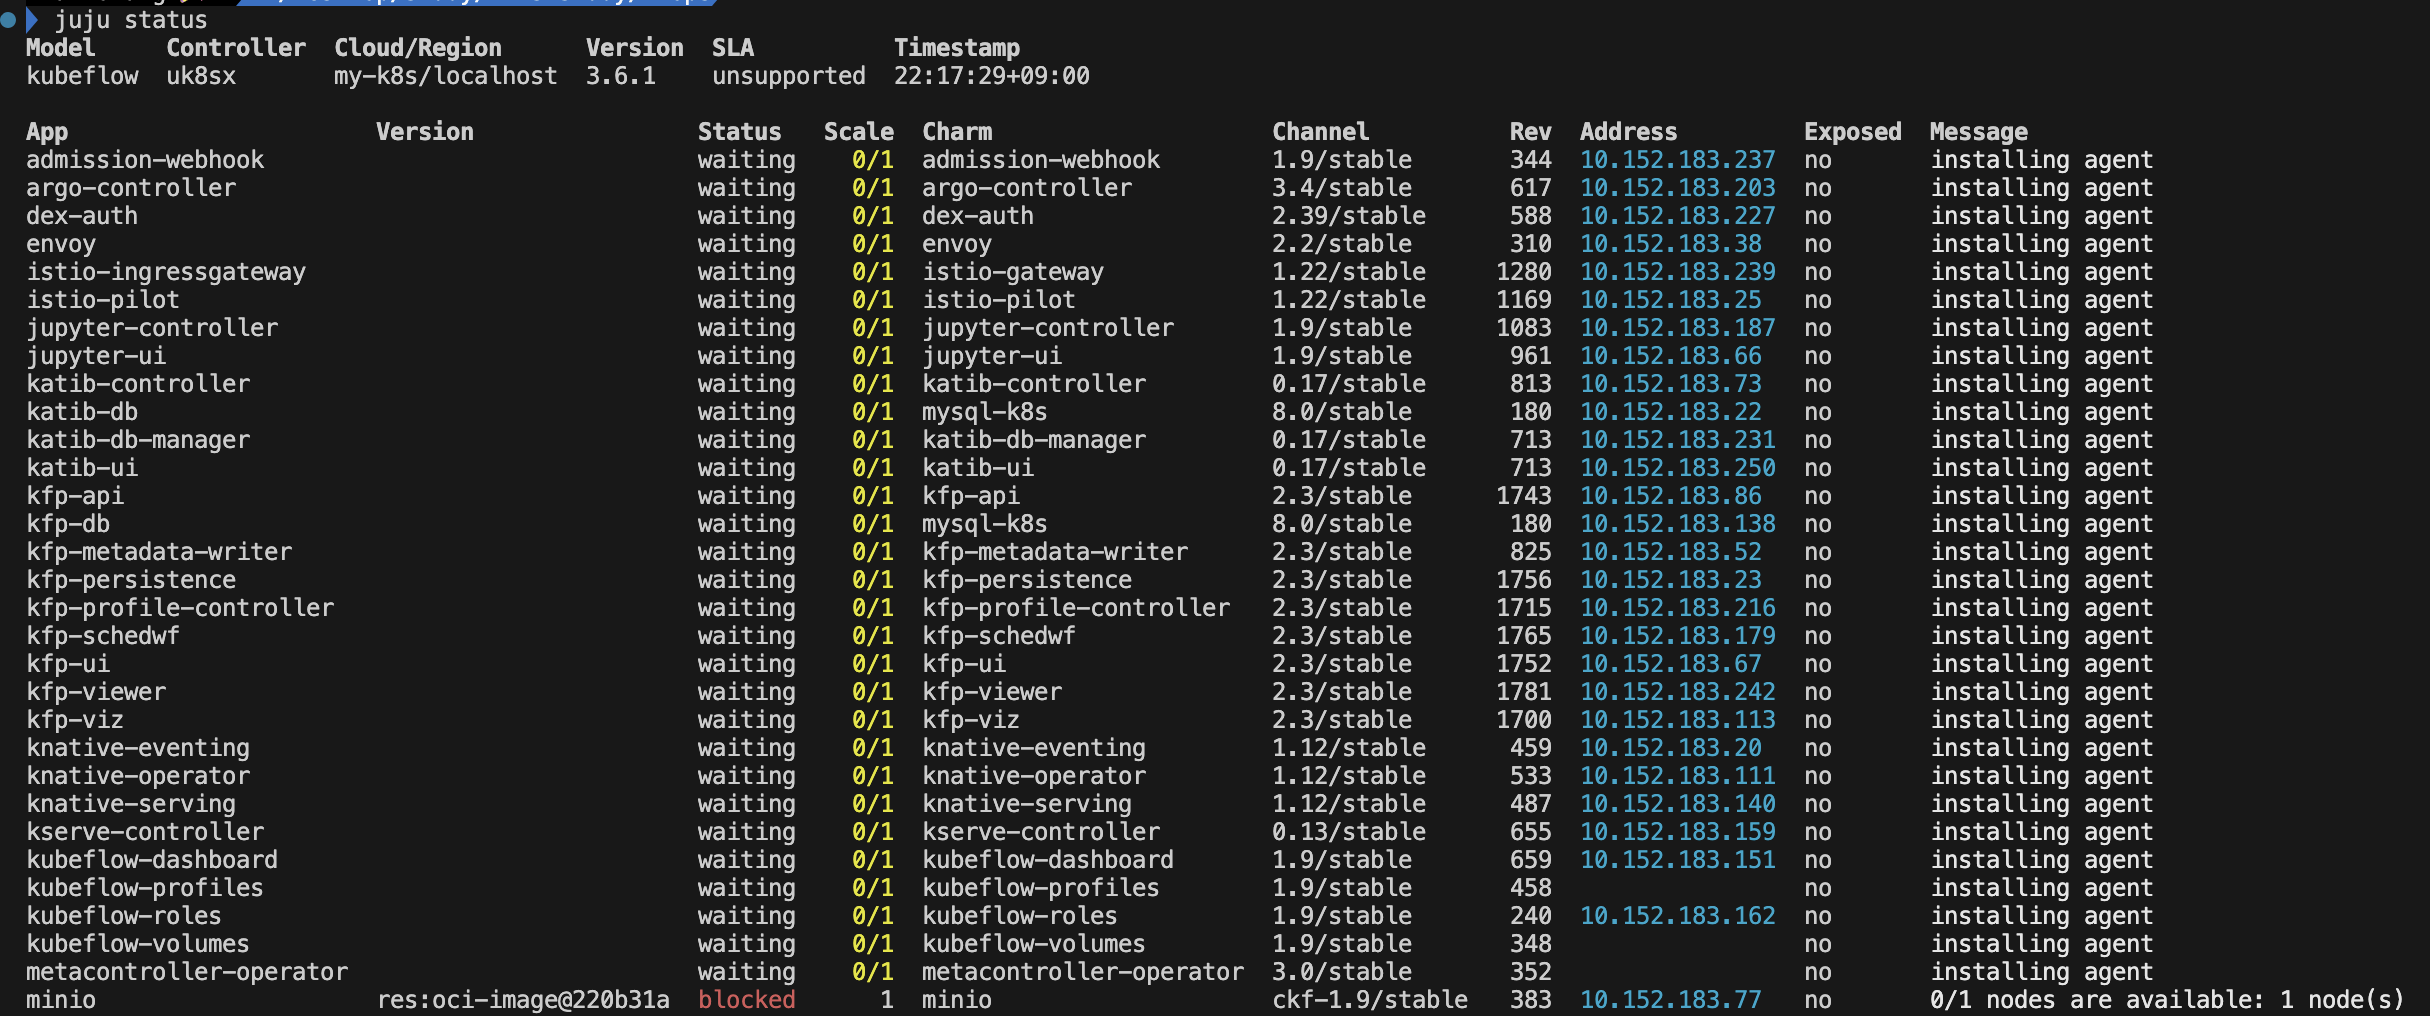Image resolution: width=2430 pixels, height=1016 pixels.
Task: Click app name 'kfp-api' in App column
Action: click(x=75, y=496)
